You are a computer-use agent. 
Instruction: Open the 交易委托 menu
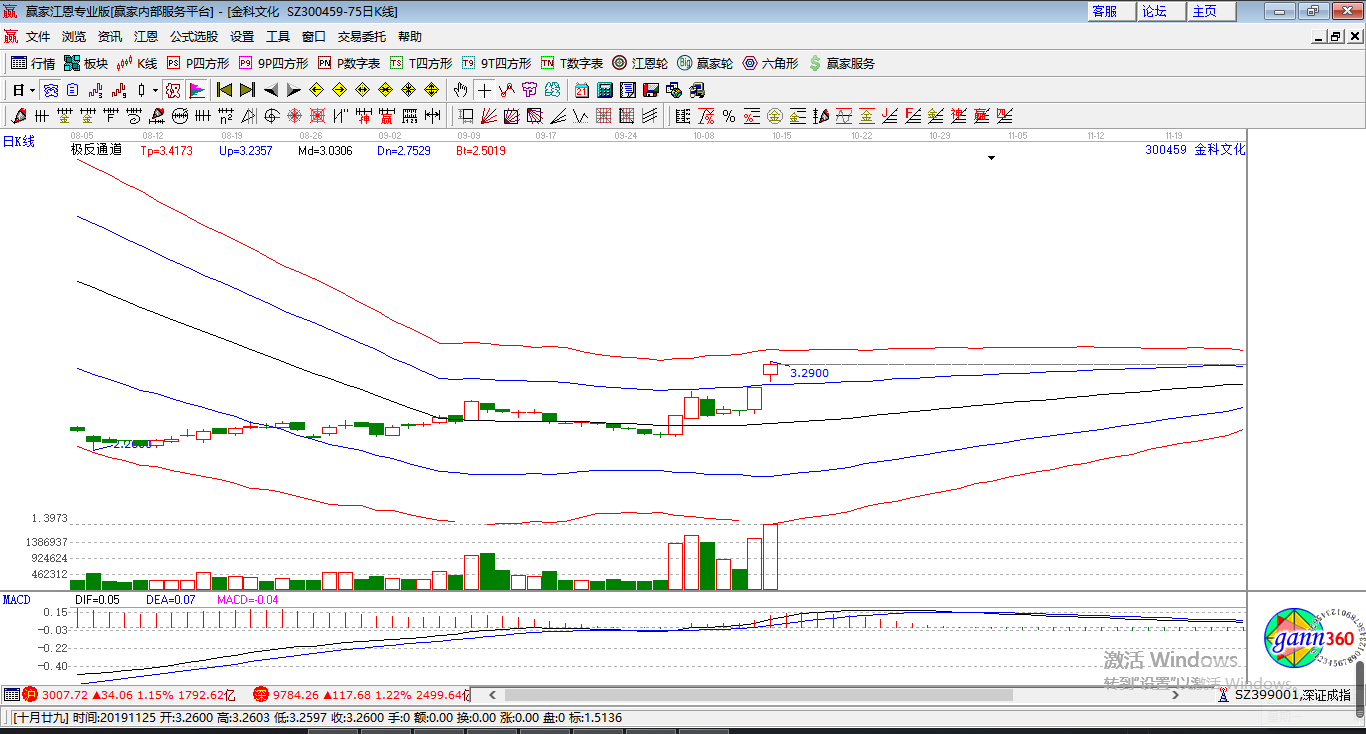[x=362, y=37]
